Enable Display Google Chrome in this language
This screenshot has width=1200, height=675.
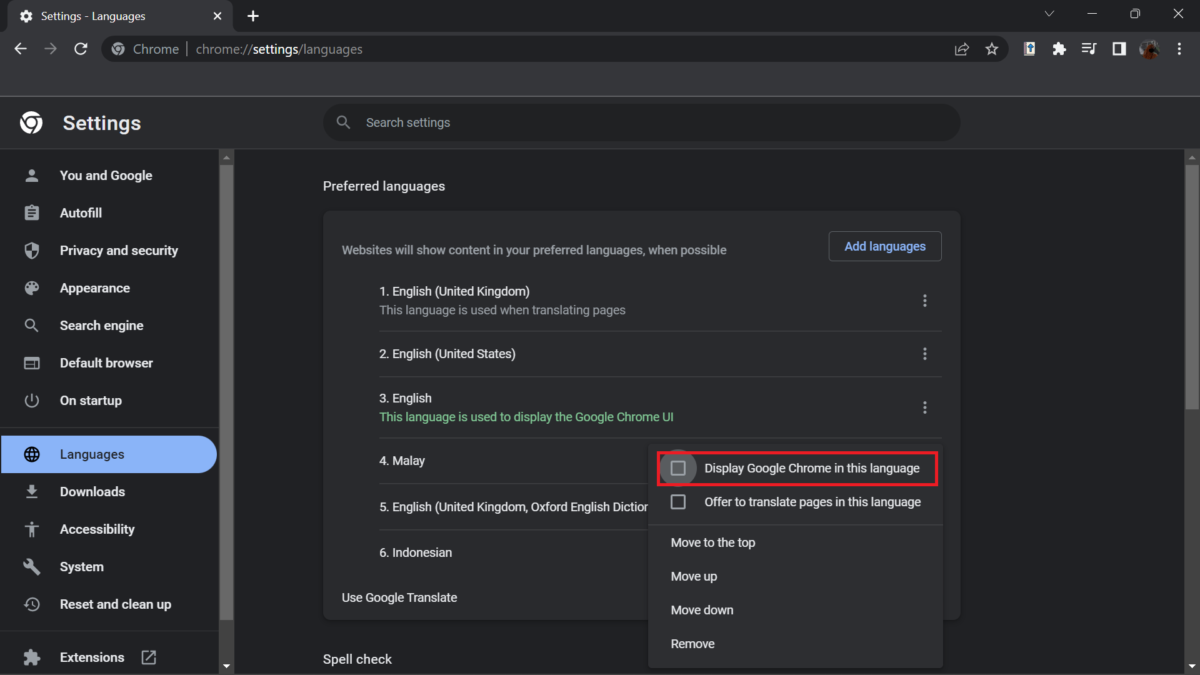click(x=678, y=468)
